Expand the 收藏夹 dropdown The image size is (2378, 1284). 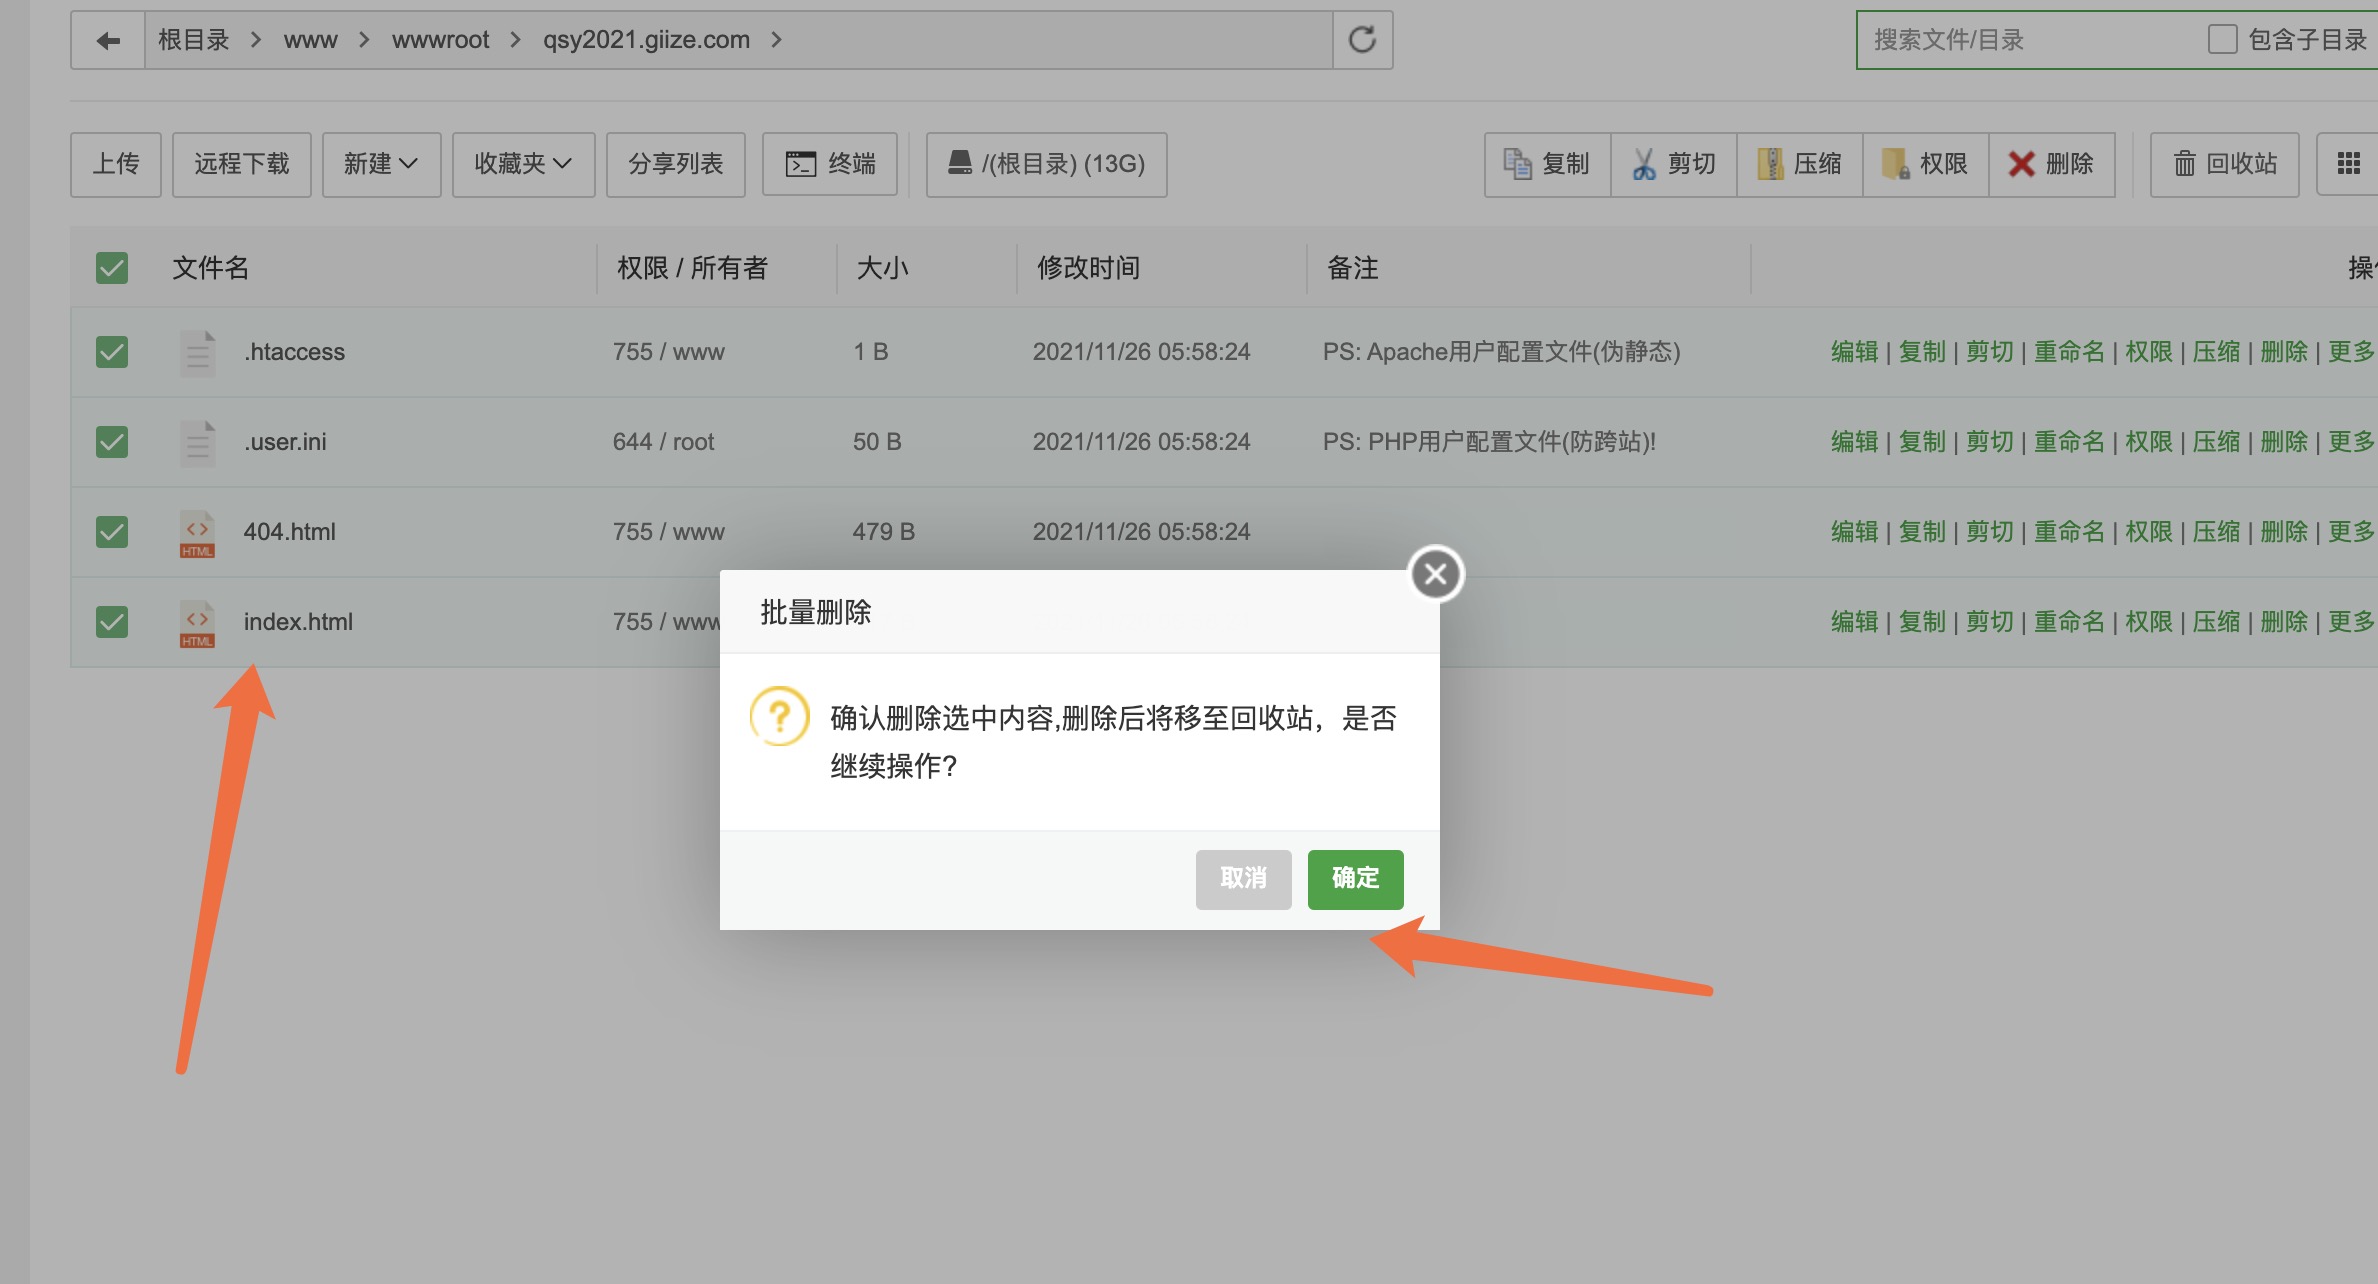coord(523,164)
